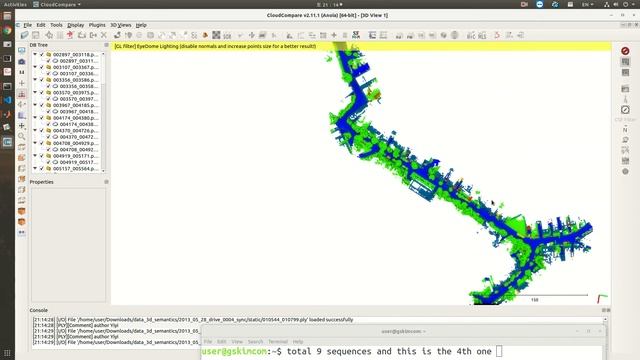
Task: Toggle the 004919_00517... cloud checkbox
Action: (48, 162)
